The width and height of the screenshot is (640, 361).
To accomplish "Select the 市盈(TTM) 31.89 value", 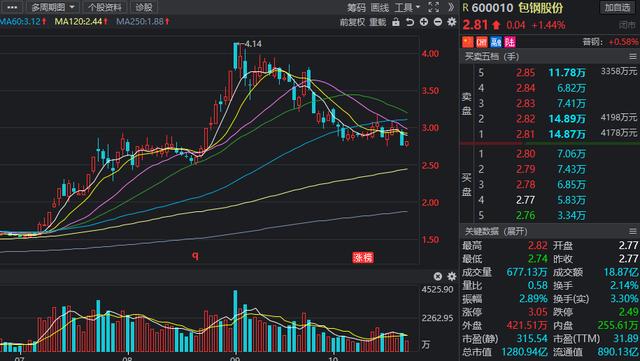I will [x=625, y=339].
